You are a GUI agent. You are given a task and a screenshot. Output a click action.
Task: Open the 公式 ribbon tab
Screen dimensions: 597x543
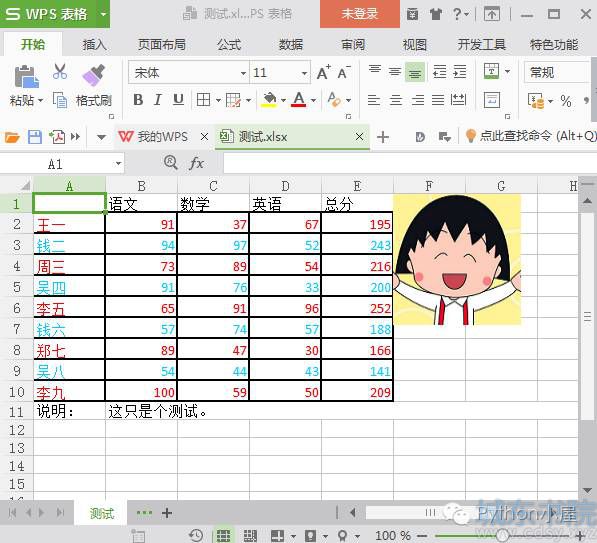tap(229, 45)
